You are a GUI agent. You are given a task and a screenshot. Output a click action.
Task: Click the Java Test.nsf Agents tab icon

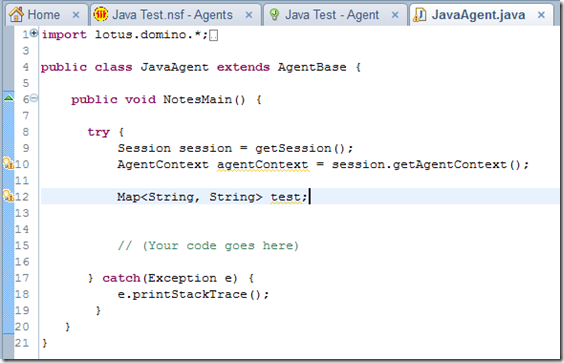tap(101, 14)
